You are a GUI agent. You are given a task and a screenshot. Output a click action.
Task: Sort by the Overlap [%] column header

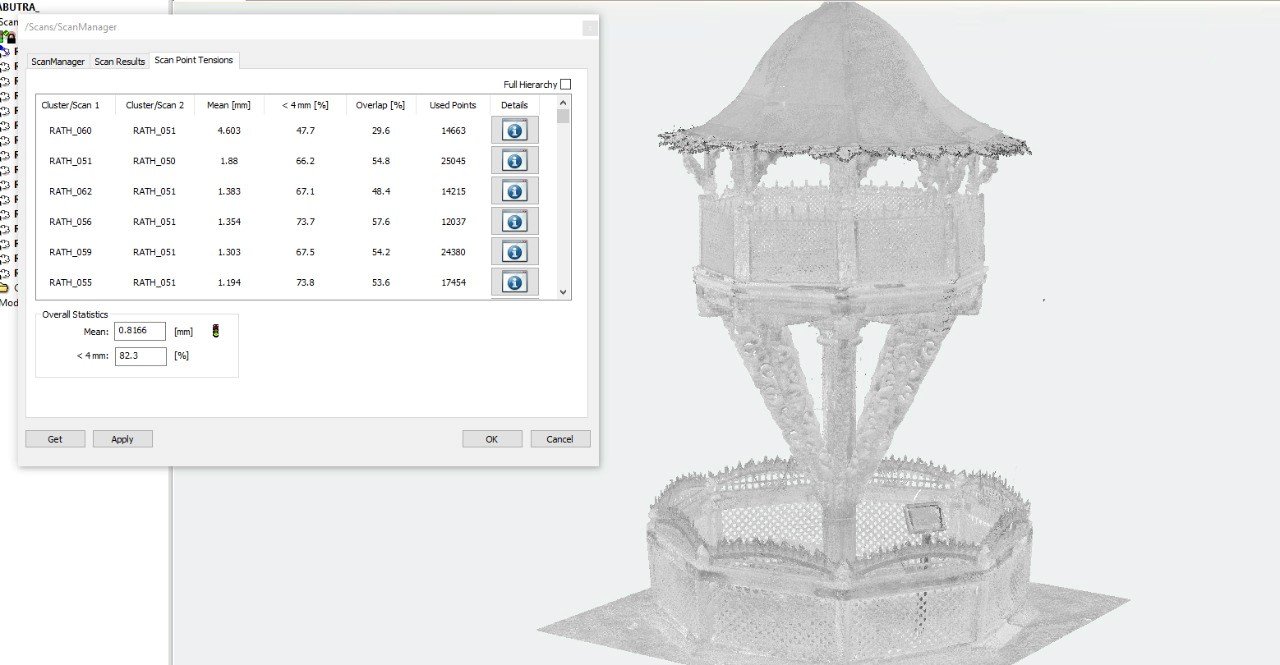click(x=380, y=105)
